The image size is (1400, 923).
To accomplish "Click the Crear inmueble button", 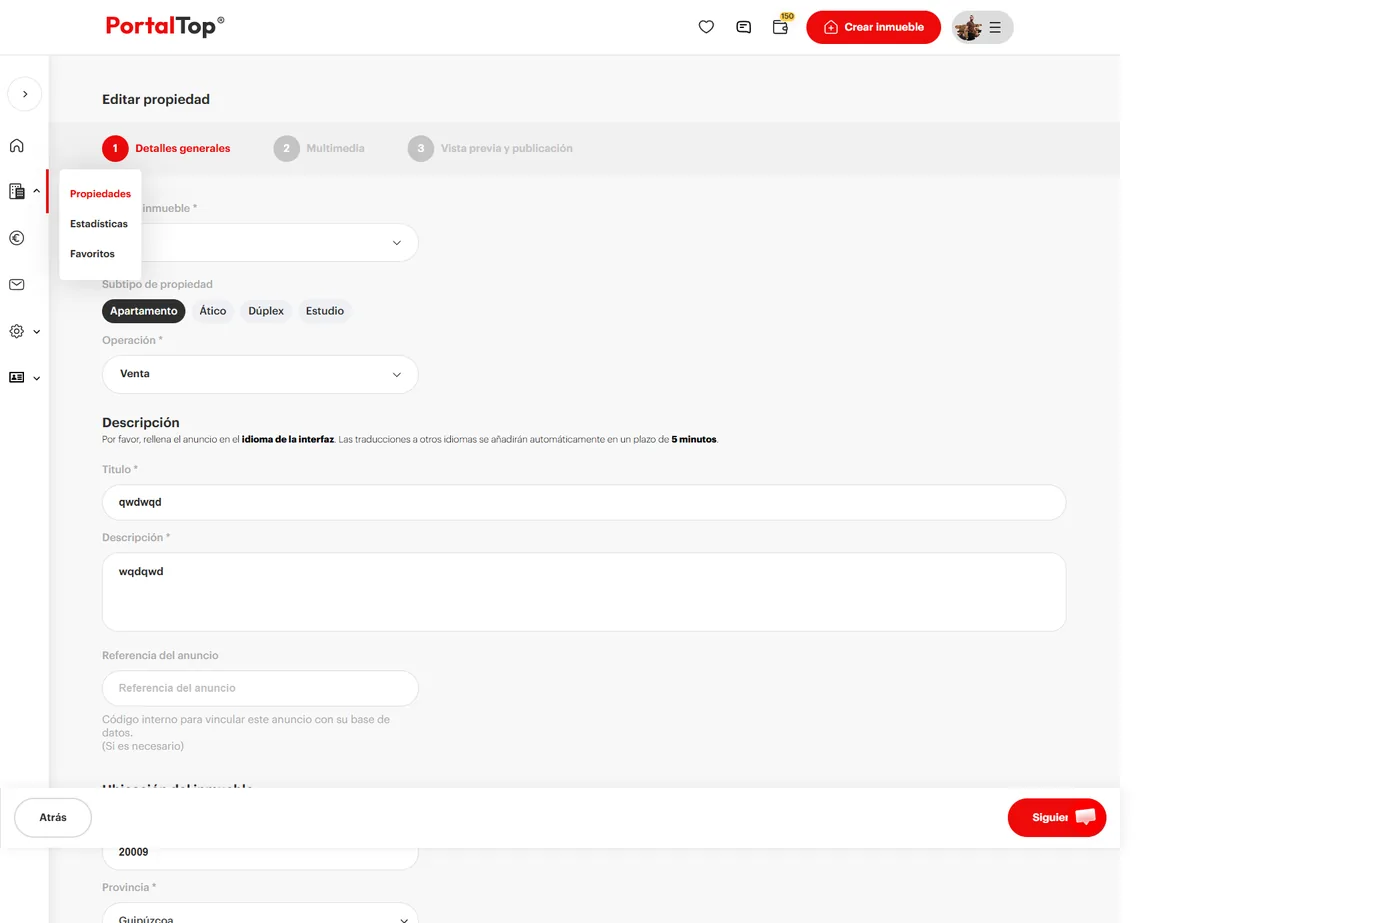I will [873, 27].
